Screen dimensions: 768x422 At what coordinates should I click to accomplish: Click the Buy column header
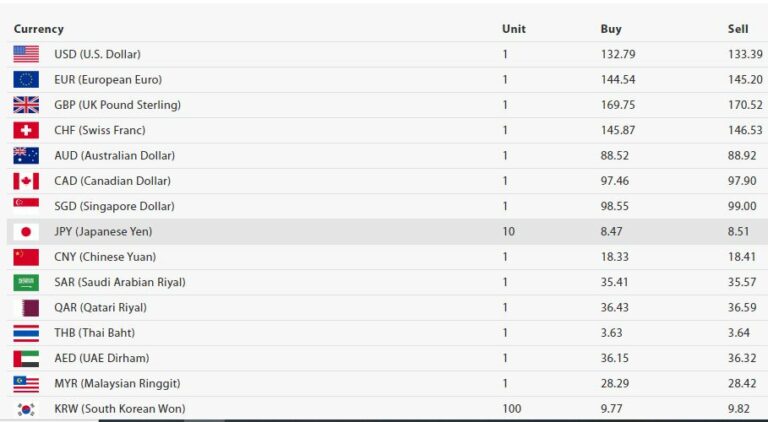point(610,29)
